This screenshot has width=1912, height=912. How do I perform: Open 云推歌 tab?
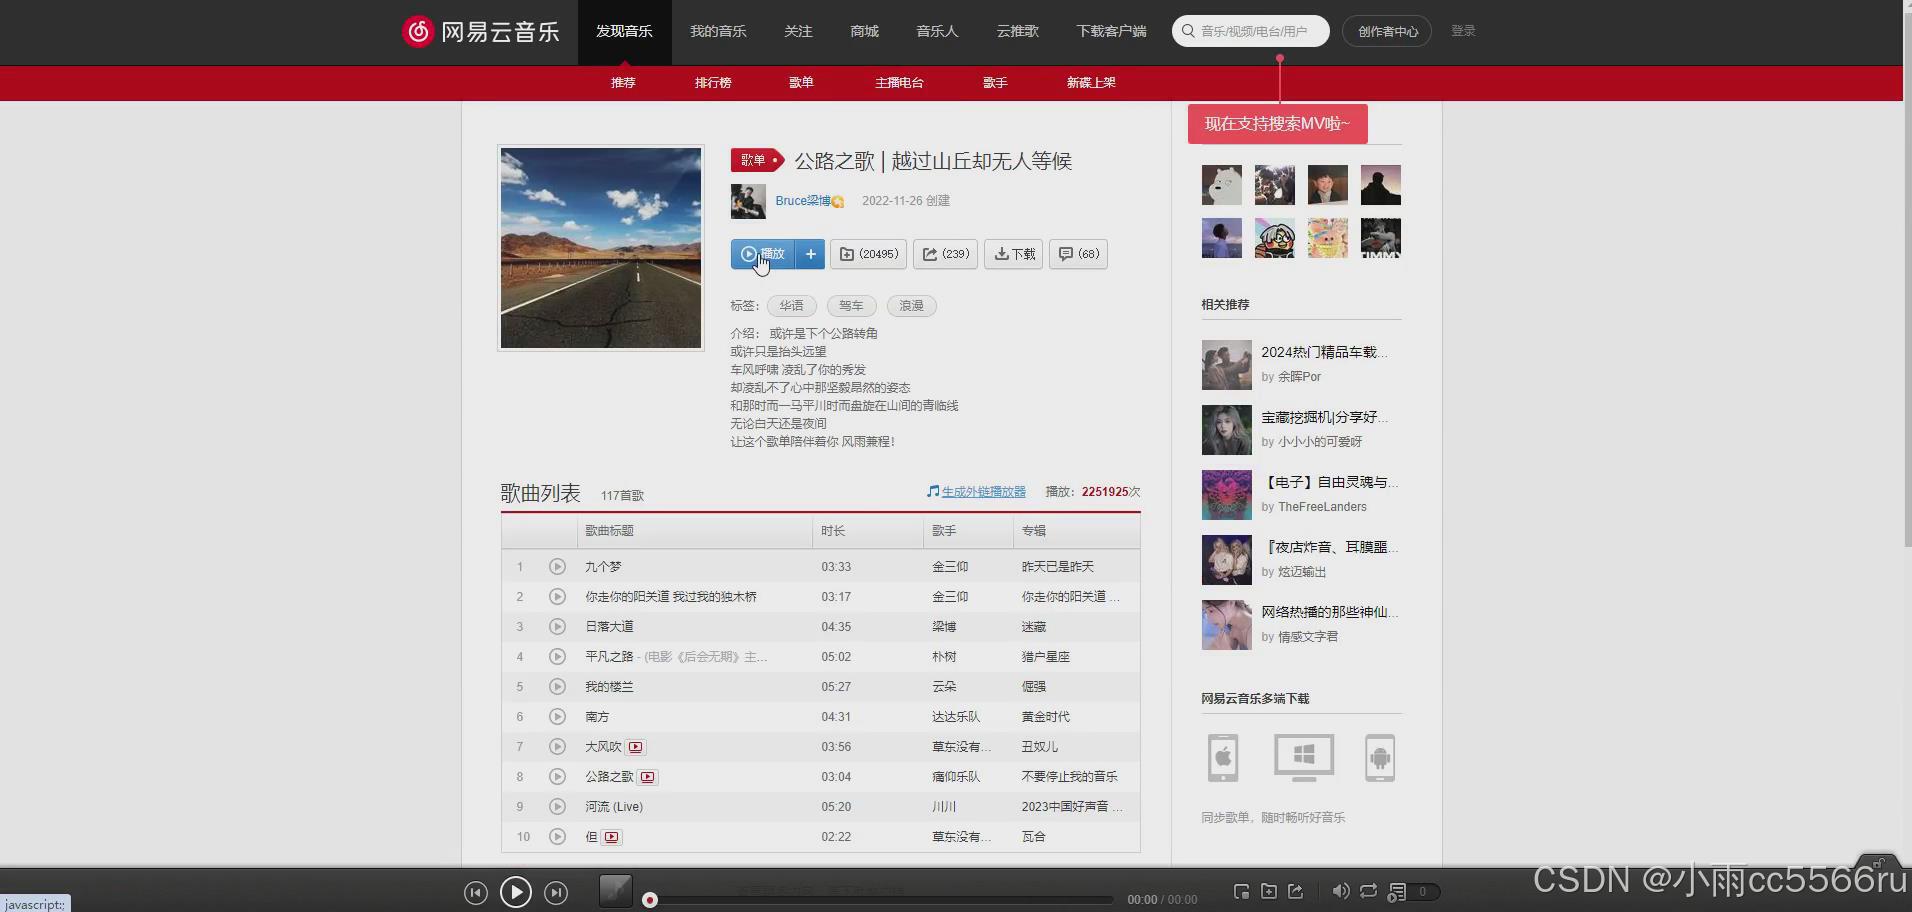[1017, 32]
